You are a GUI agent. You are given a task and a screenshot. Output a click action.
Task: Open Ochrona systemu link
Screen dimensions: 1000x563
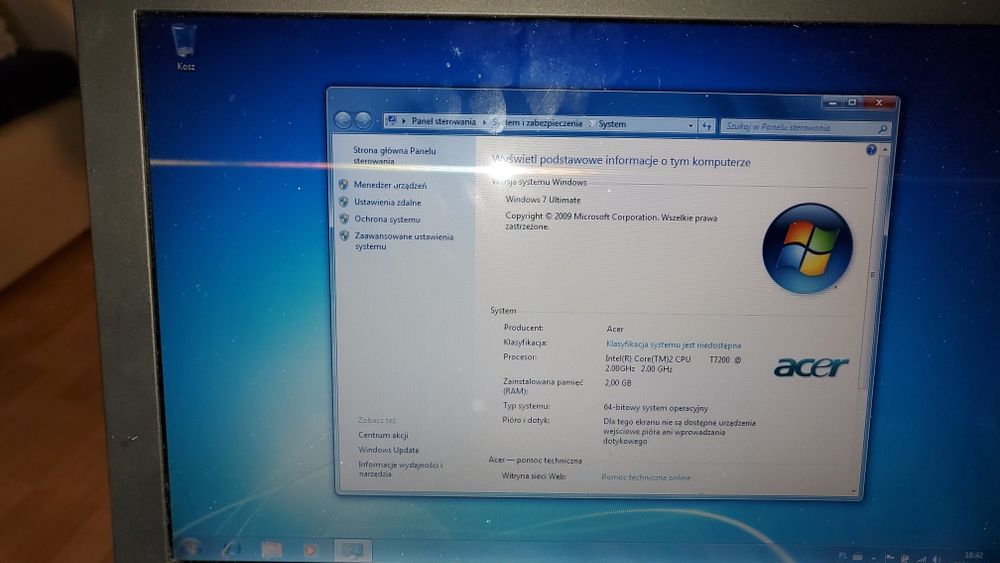pos(387,219)
